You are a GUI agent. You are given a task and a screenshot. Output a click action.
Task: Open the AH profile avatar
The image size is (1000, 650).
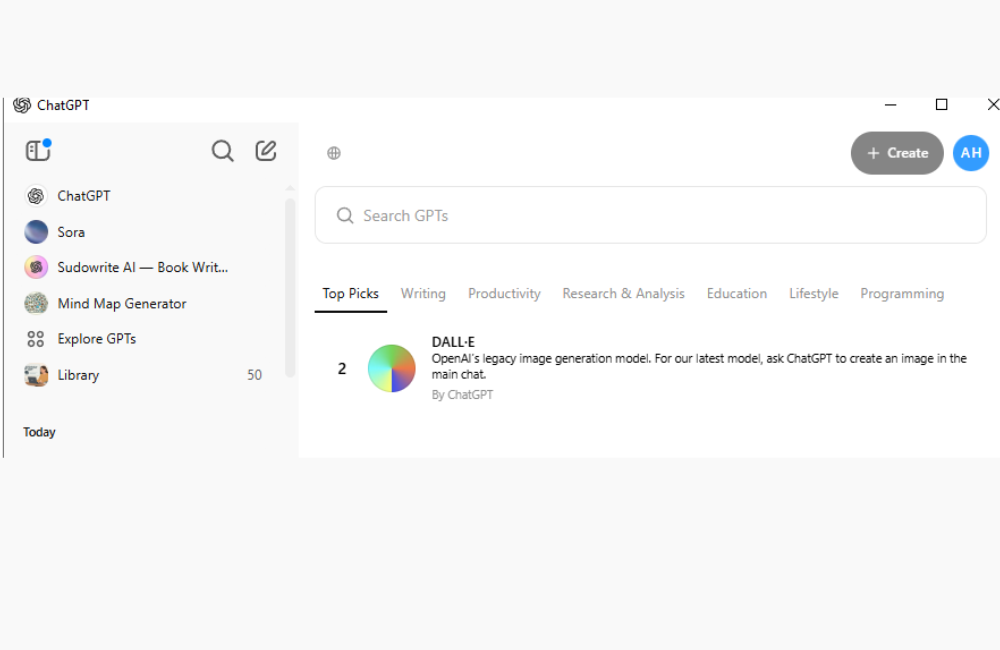pos(971,153)
